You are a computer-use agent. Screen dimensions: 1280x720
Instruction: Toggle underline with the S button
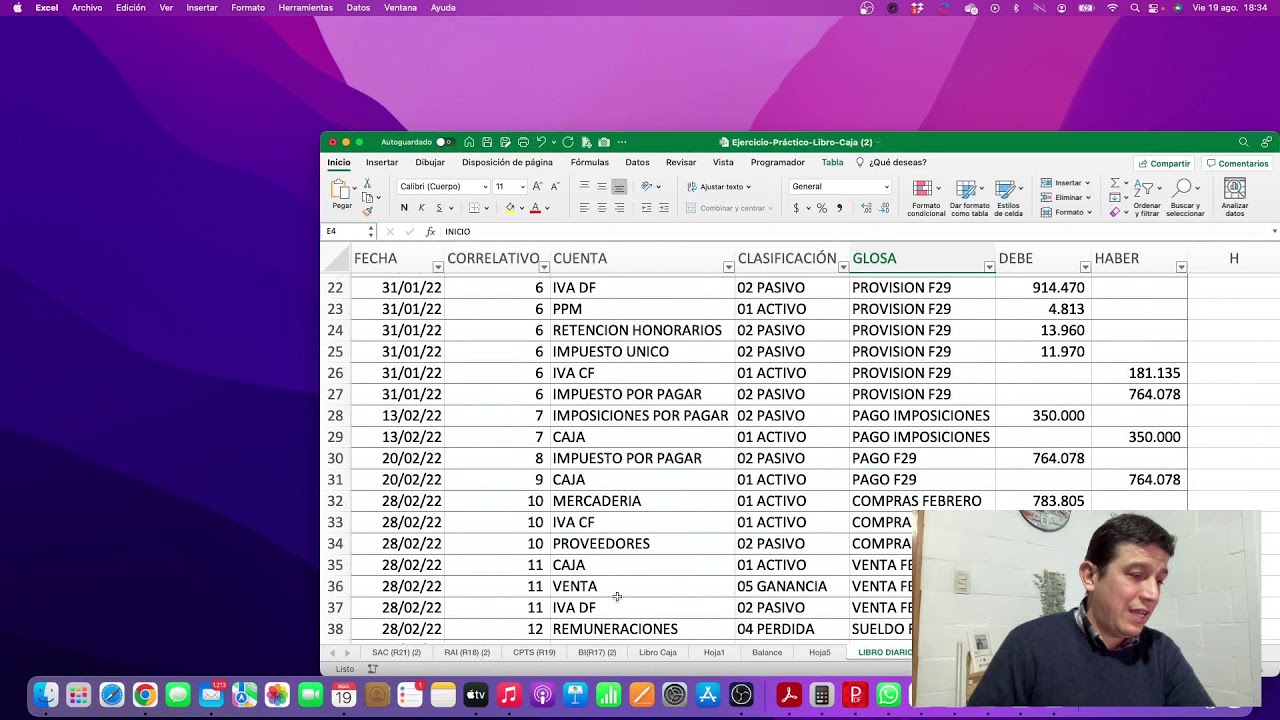(438, 208)
